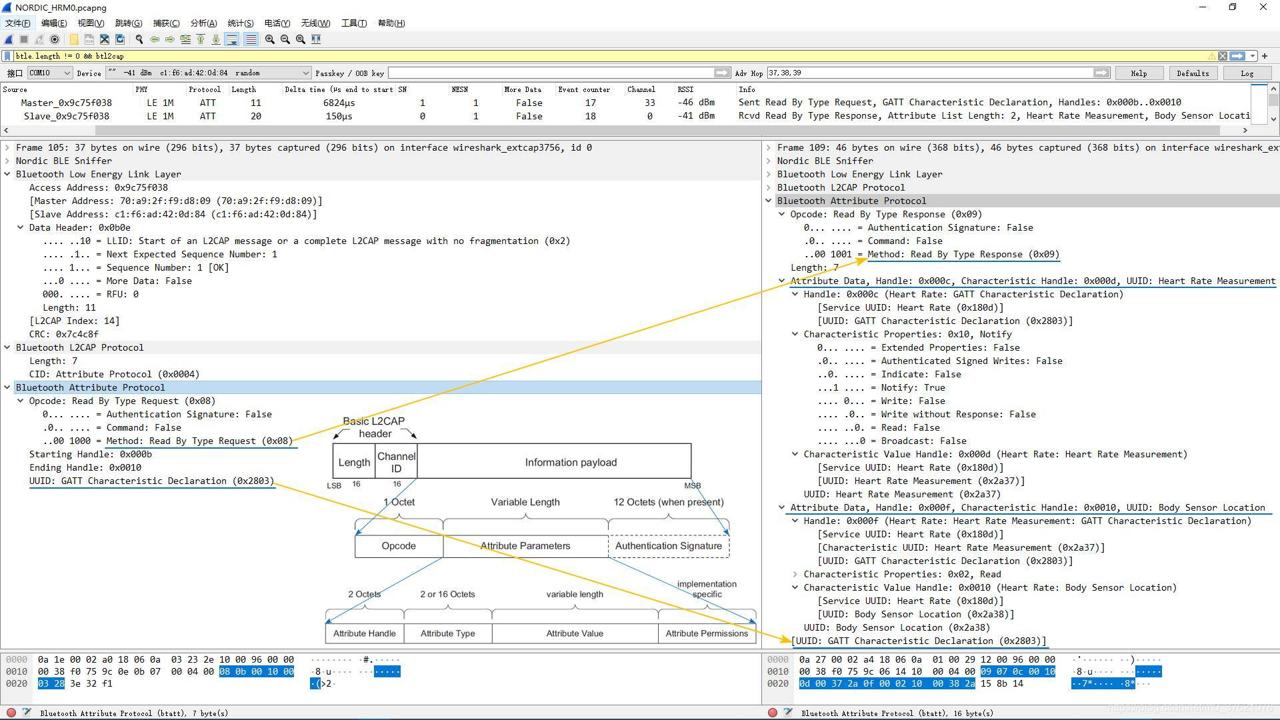Open the 接口 COM10 interface dropdown
This screenshot has height=720, width=1280.
tap(49, 73)
